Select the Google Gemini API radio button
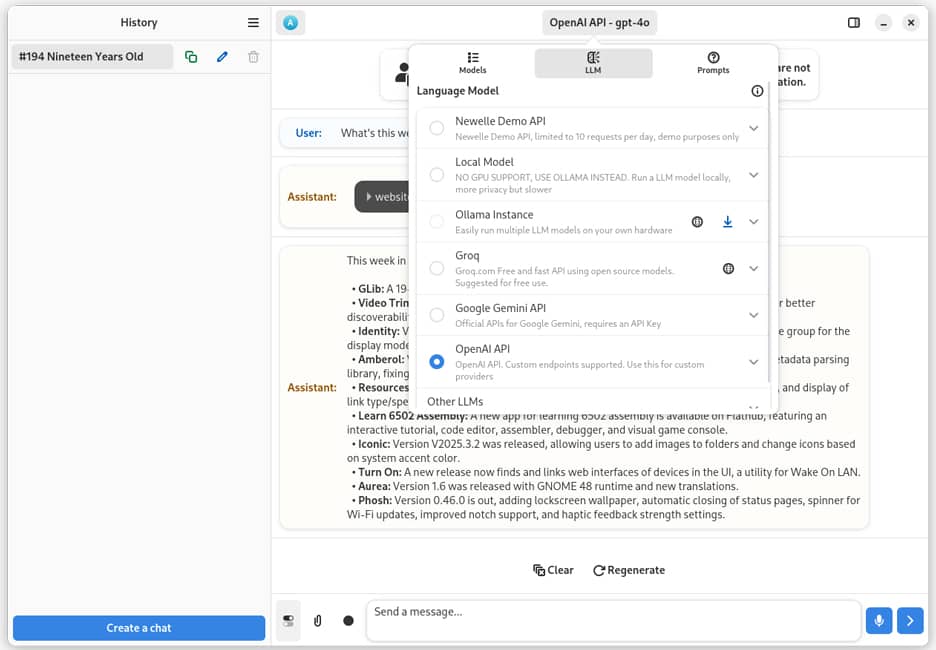 pyautogui.click(x=437, y=315)
